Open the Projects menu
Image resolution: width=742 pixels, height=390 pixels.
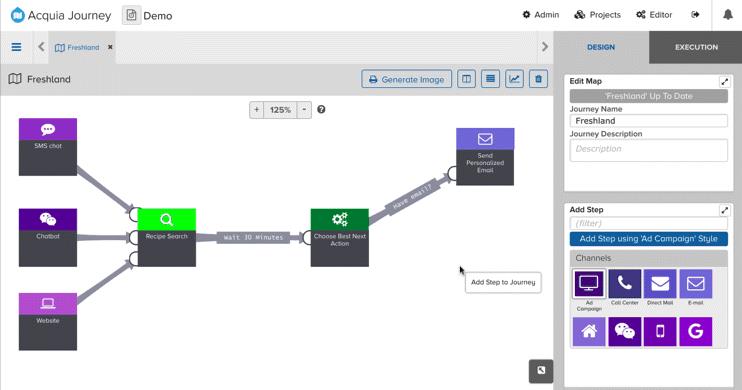click(x=597, y=15)
